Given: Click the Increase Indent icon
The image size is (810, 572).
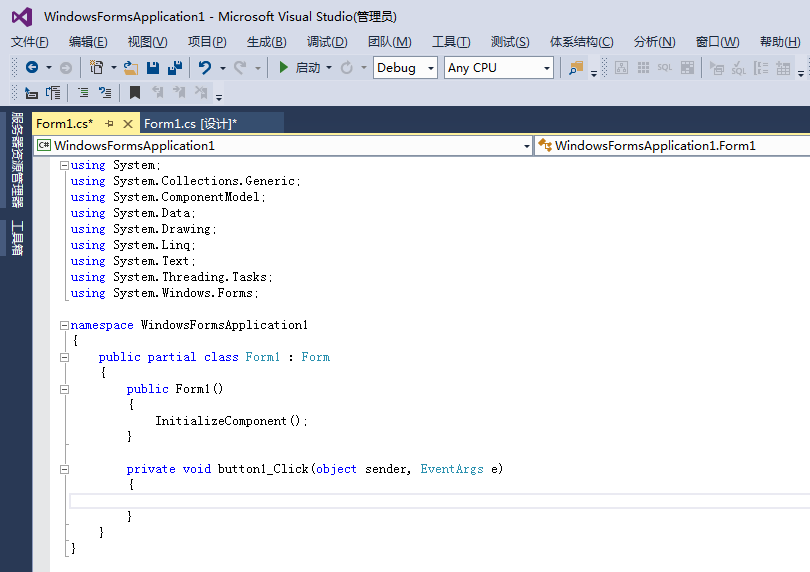Looking at the screenshot, I should [x=53, y=93].
